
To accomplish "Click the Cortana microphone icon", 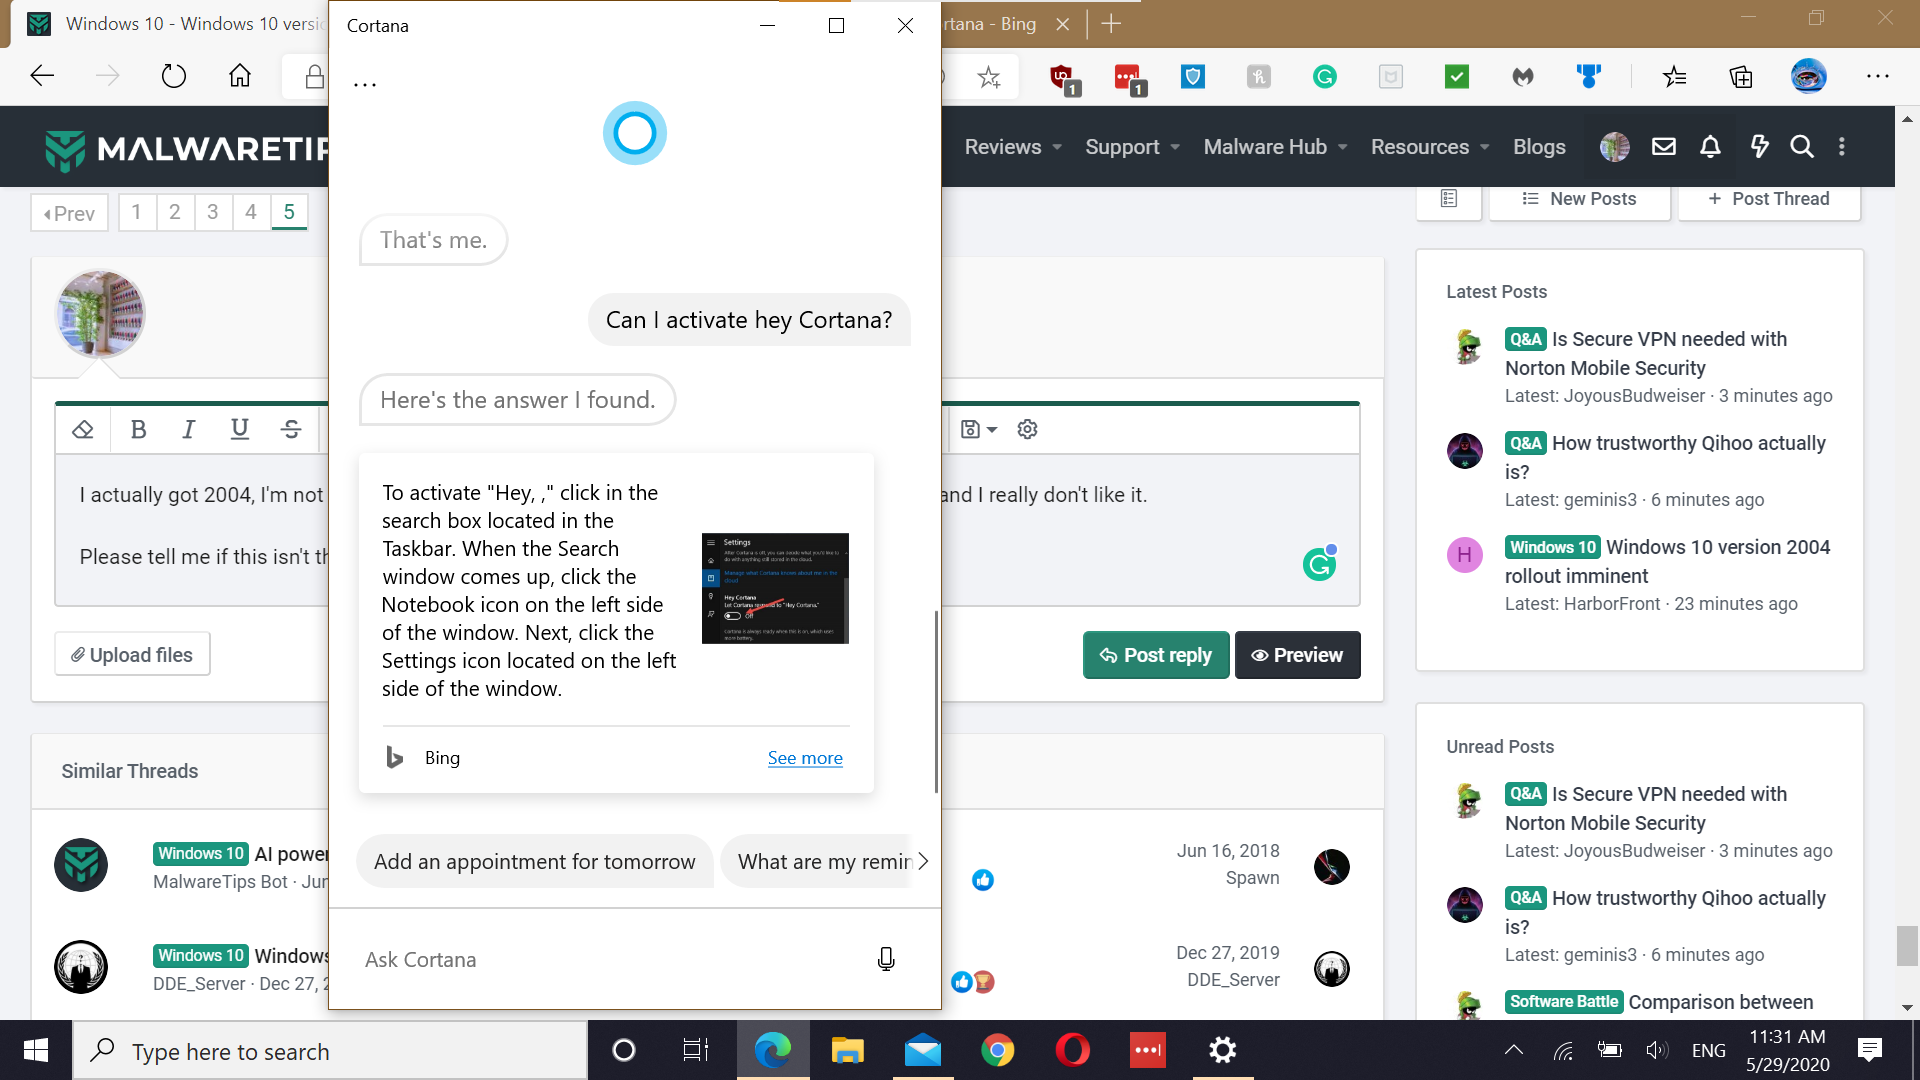I will (885, 959).
